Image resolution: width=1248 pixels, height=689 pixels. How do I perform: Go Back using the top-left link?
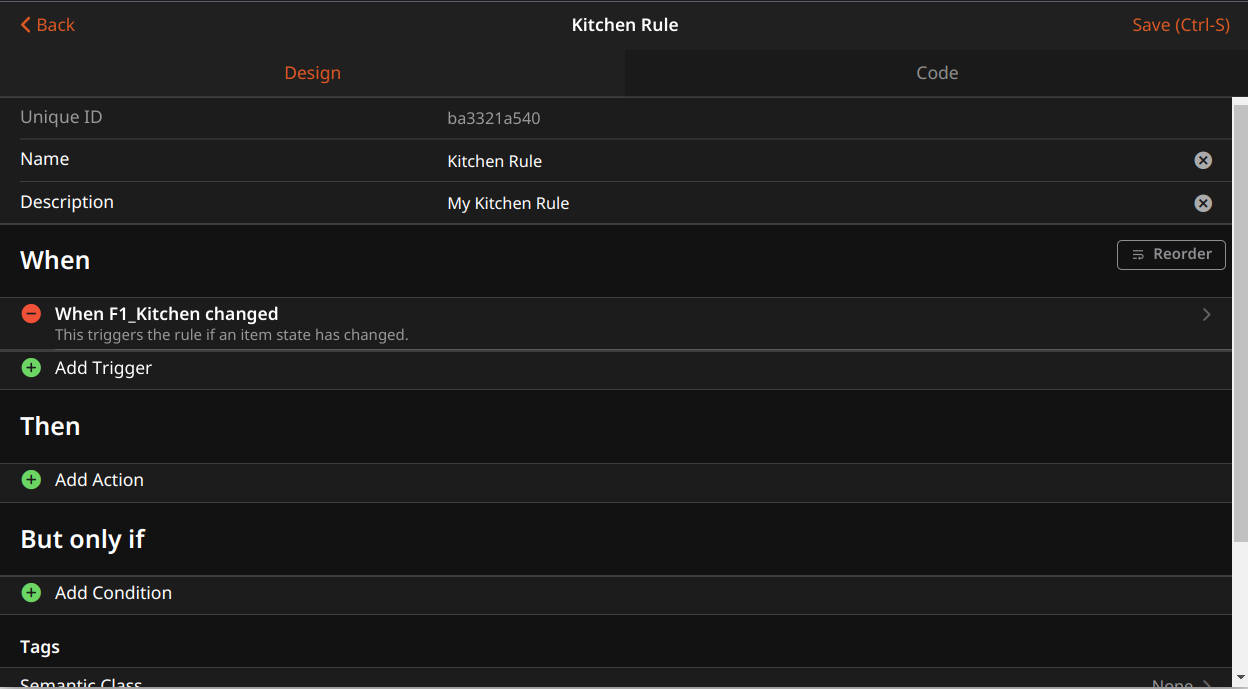(x=47, y=24)
